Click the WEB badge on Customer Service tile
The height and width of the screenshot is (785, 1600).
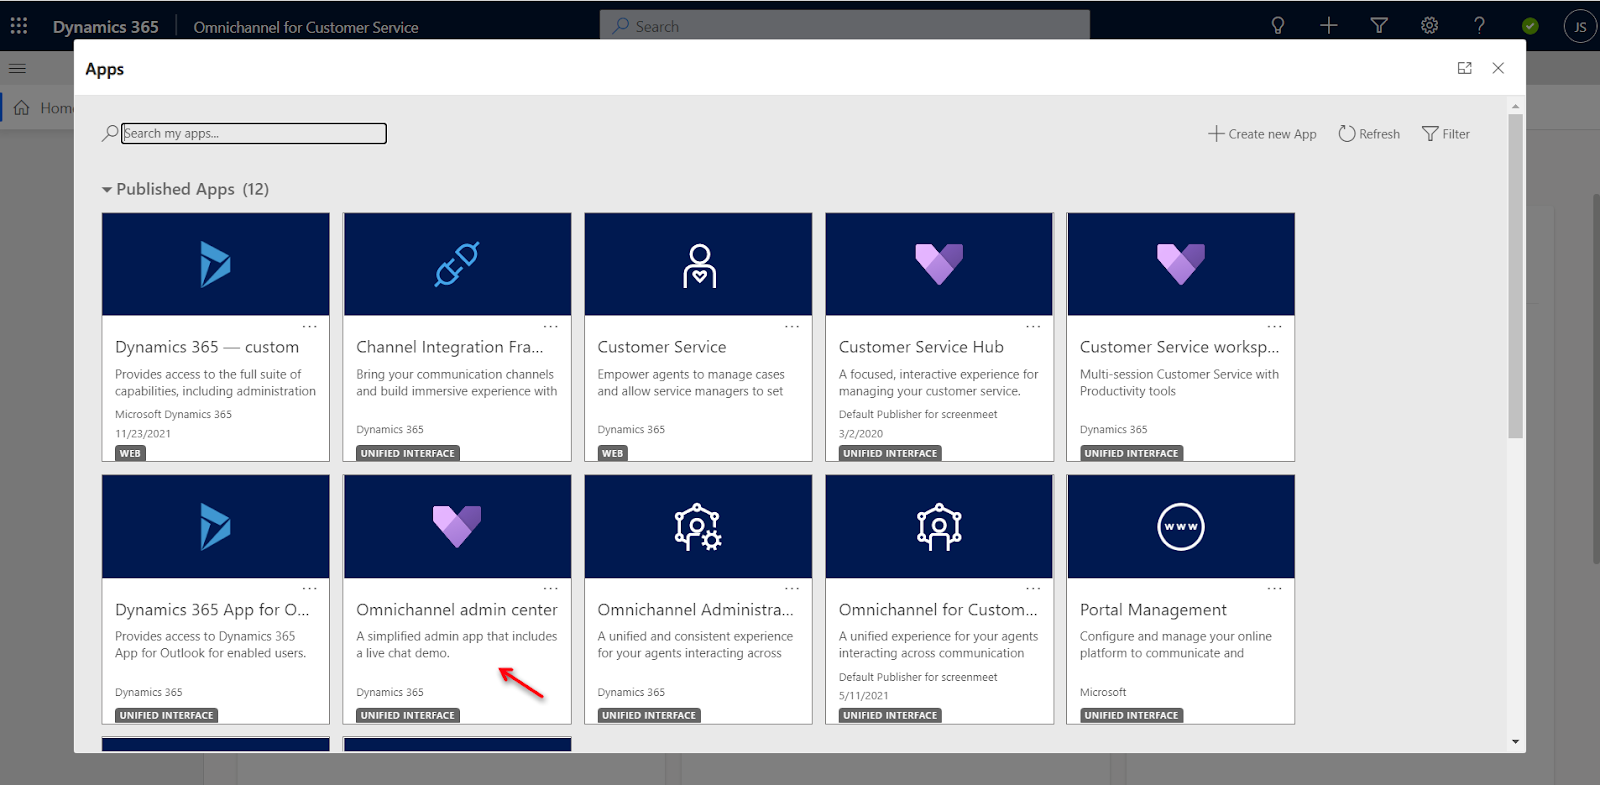click(x=613, y=453)
